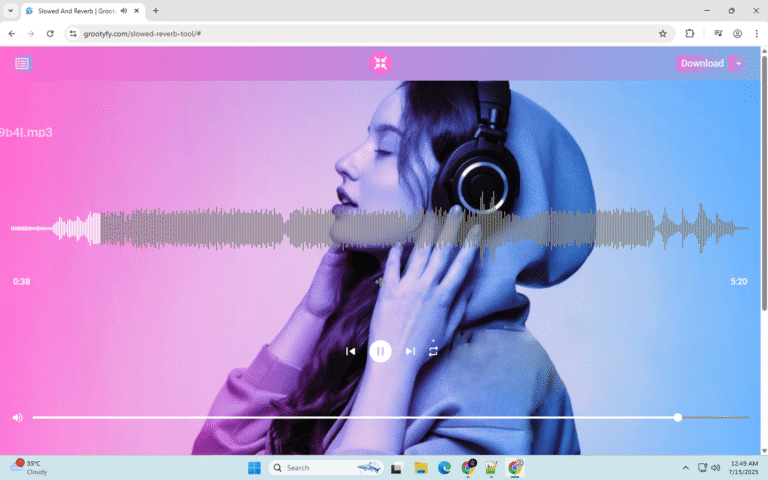The image size is (768, 480).
Task: Open the Chrome extensions puzzle icon
Action: 689,33
